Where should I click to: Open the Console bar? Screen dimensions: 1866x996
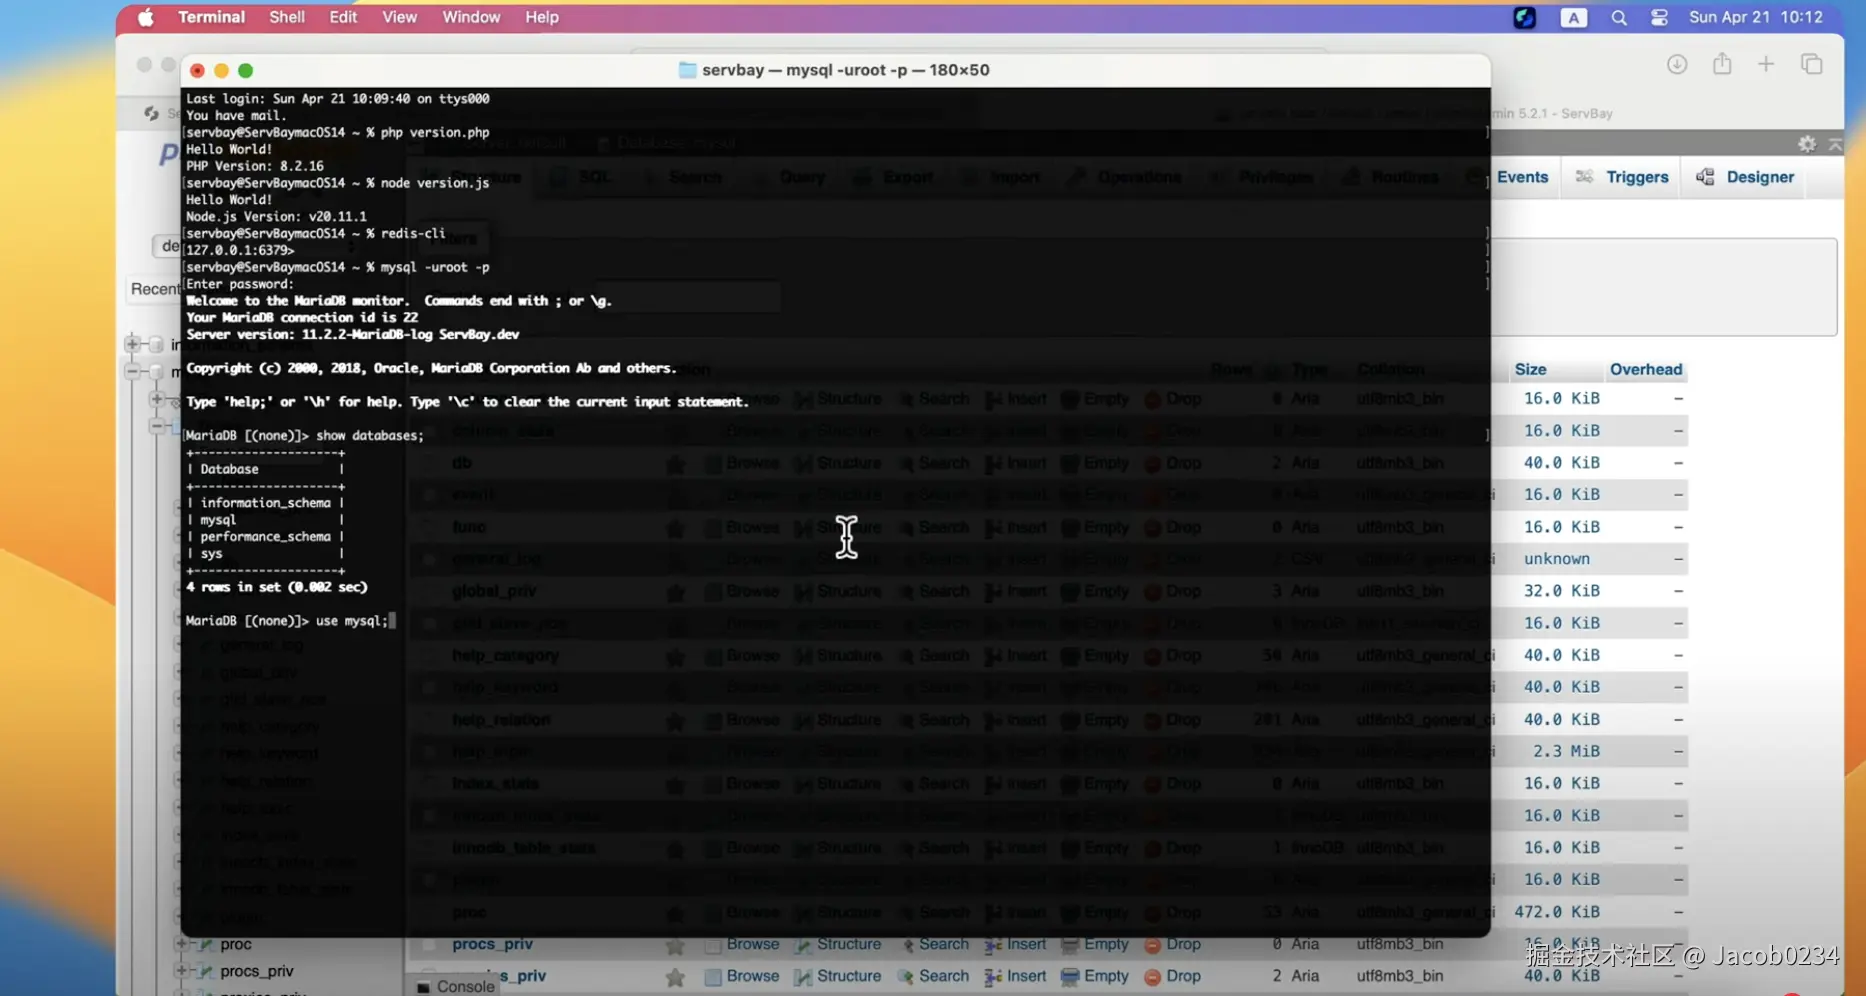456,987
